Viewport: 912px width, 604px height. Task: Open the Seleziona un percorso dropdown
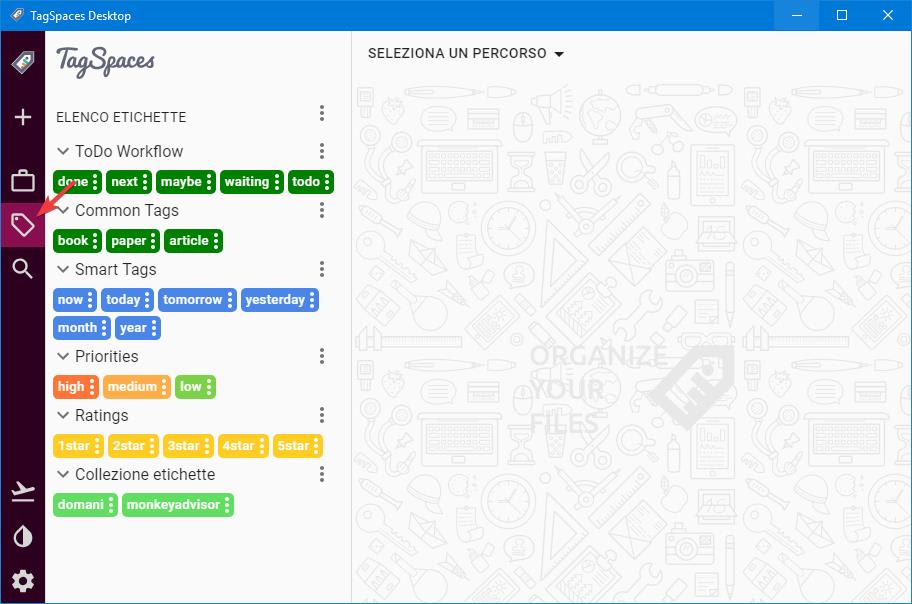[x=466, y=54]
